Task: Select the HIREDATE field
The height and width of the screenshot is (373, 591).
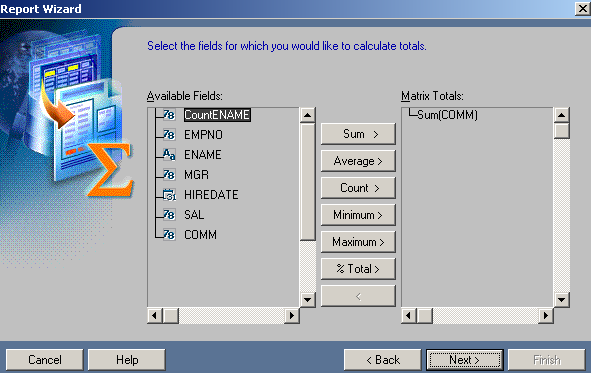Action: click(211, 195)
